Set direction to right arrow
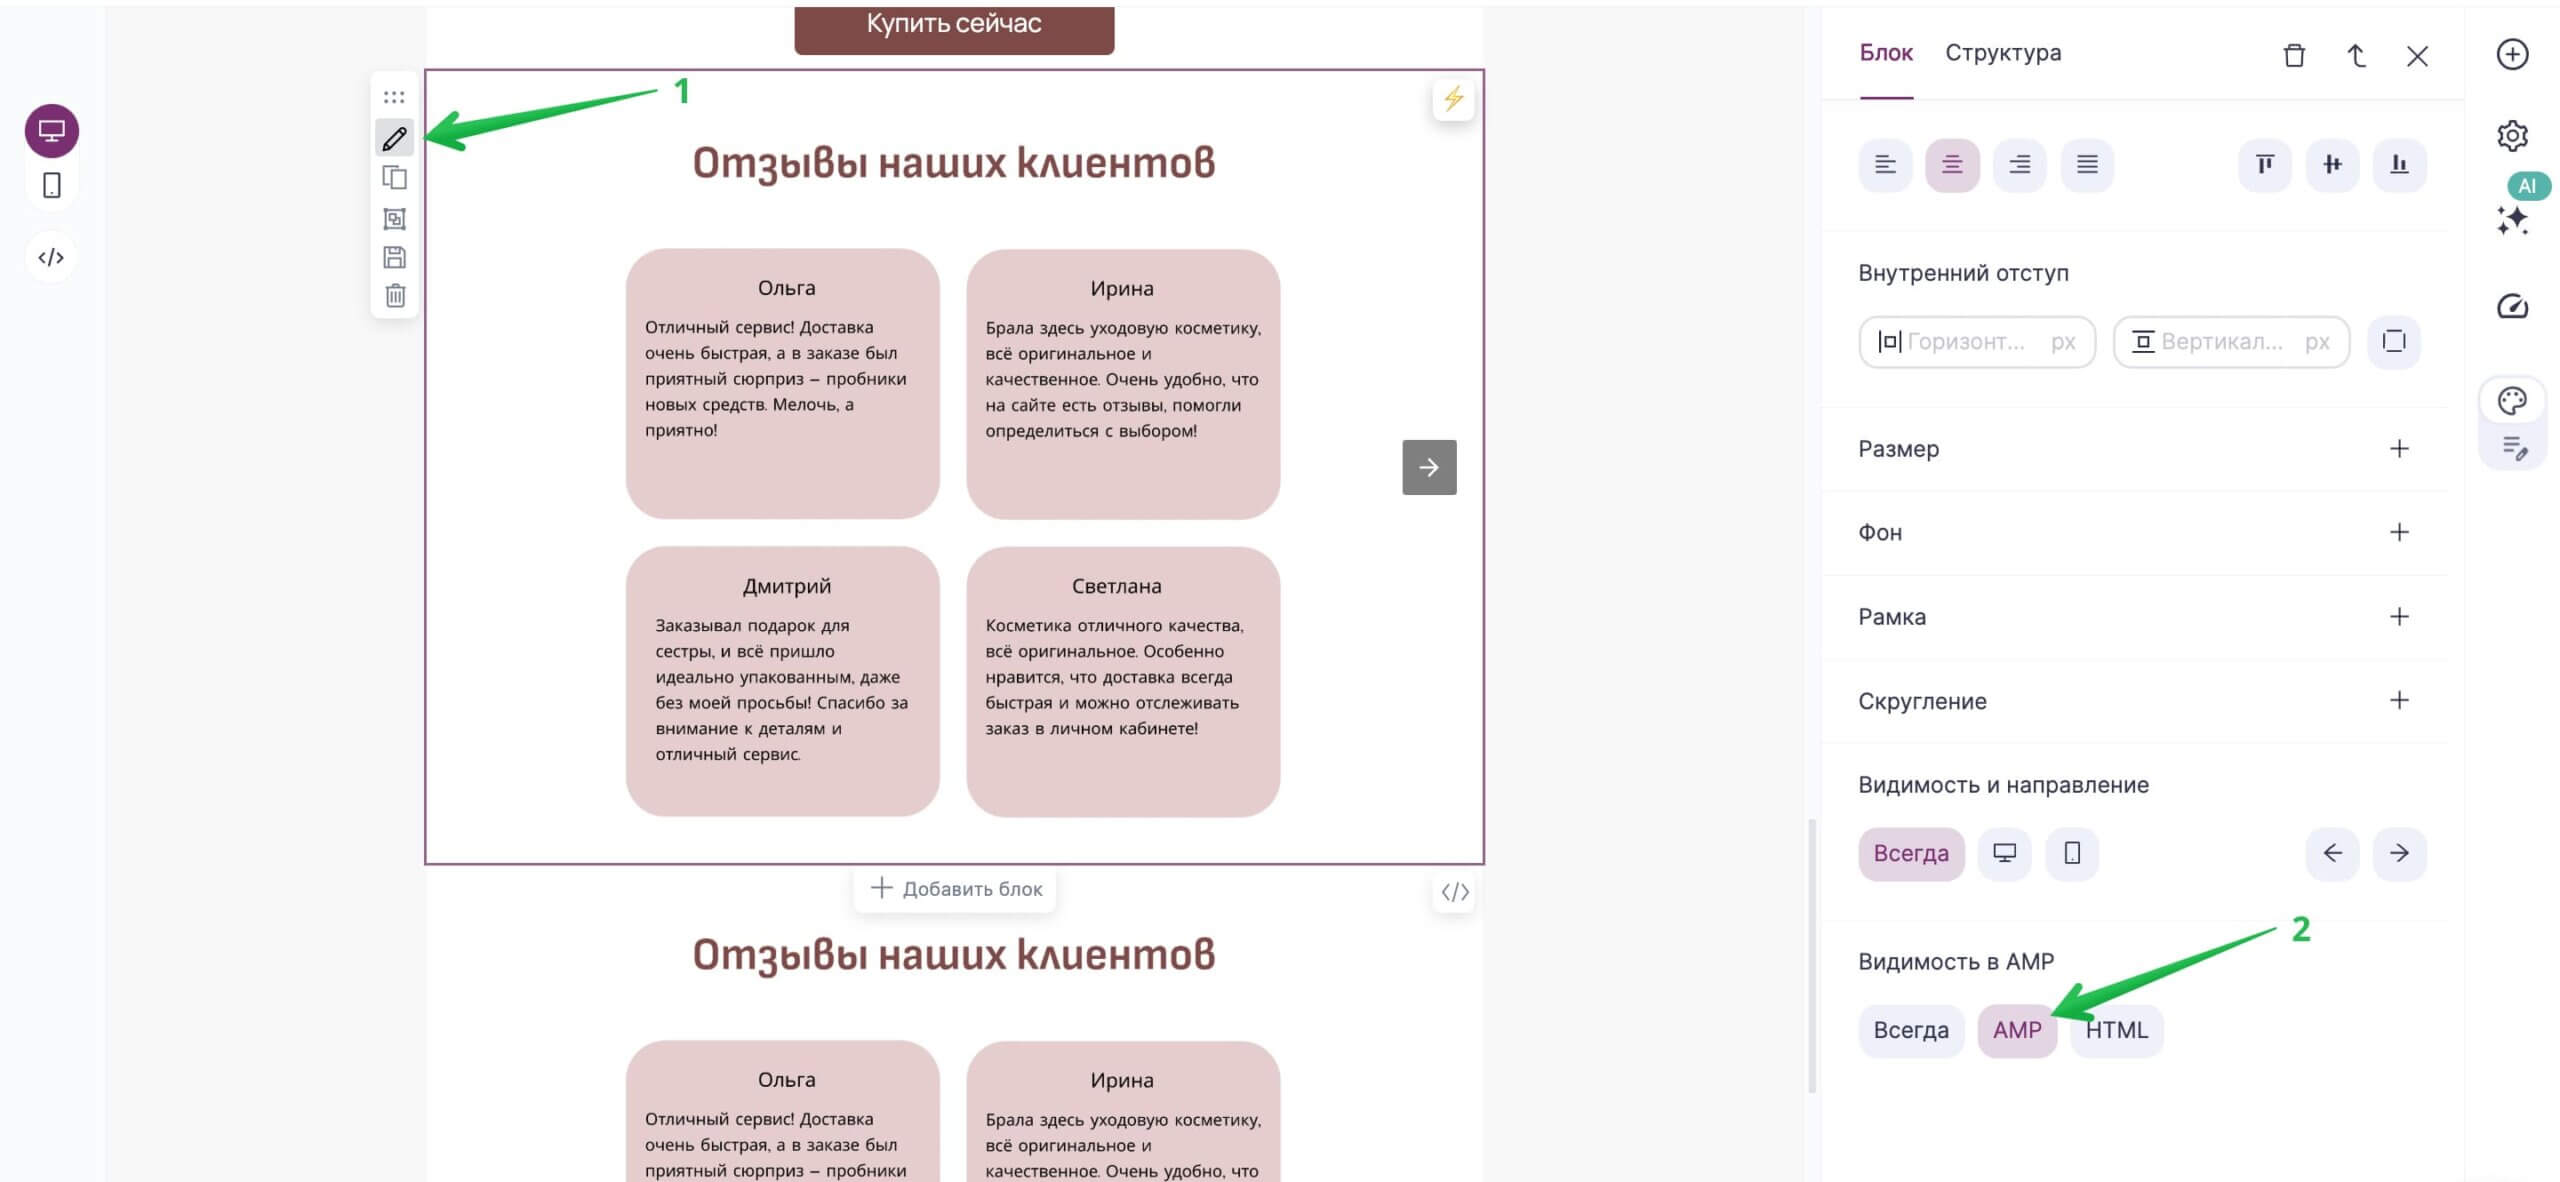2560x1182 pixels. point(2399,854)
